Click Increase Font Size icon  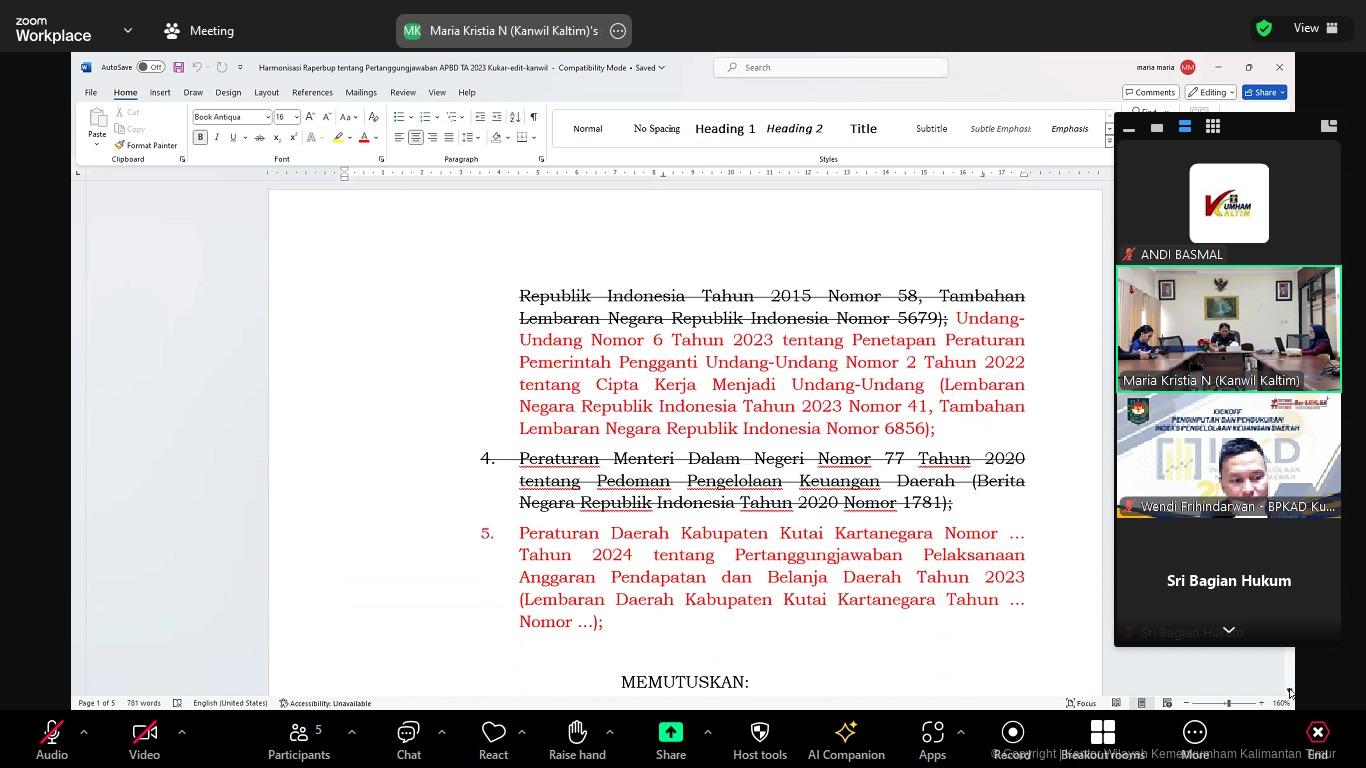pos(310,117)
